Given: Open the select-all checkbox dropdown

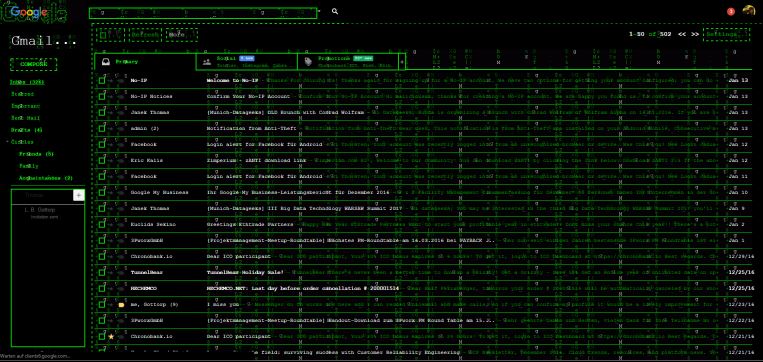Looking at the screenshot, I should coord(110,35).
